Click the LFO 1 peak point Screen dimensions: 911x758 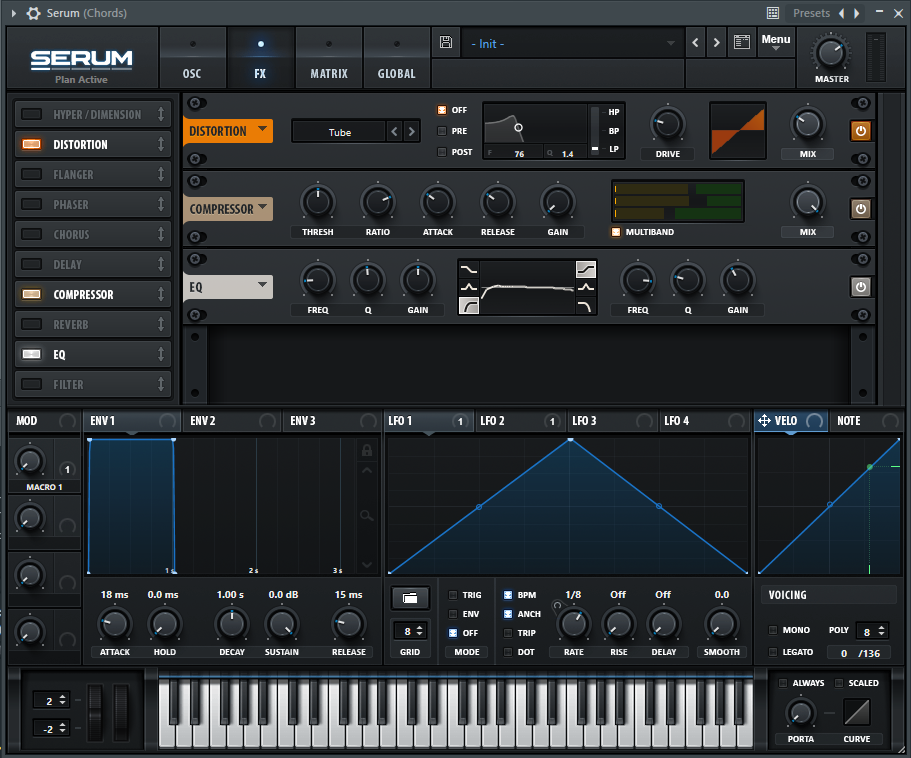coord(571,440)
